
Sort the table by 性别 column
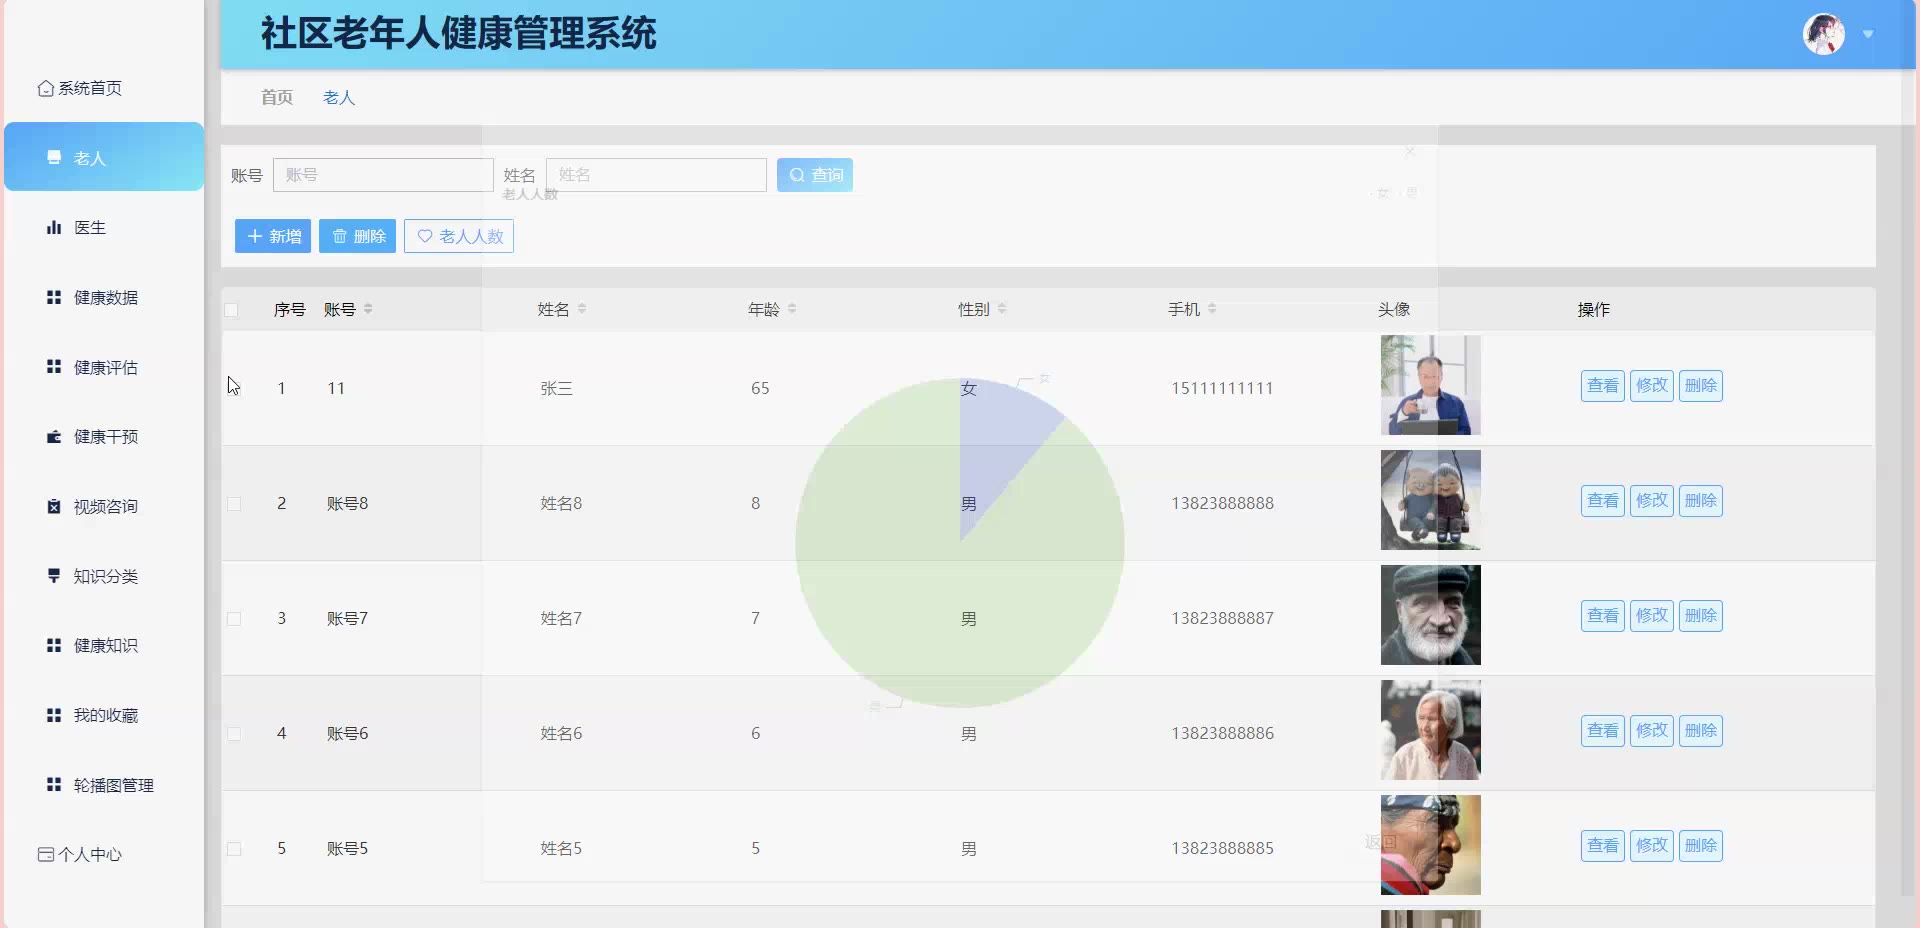1002,309
